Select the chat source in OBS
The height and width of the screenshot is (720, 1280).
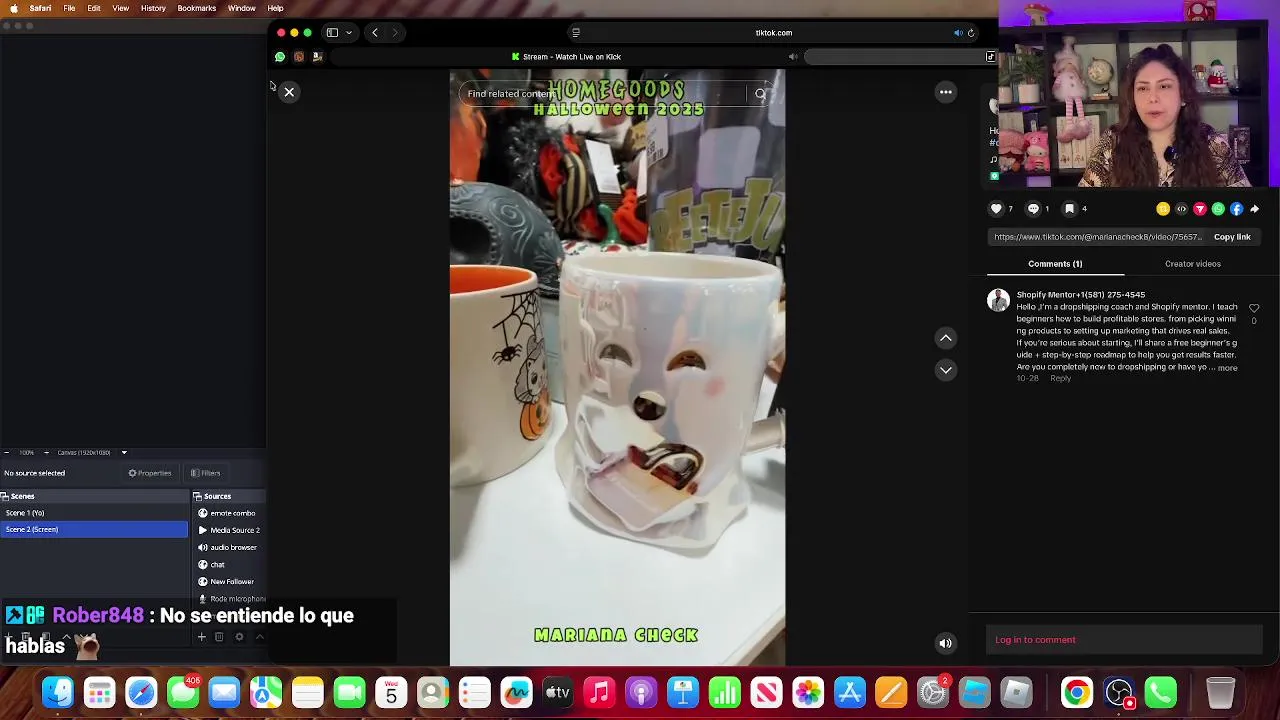pyautogui.click(x=230, y=564)
